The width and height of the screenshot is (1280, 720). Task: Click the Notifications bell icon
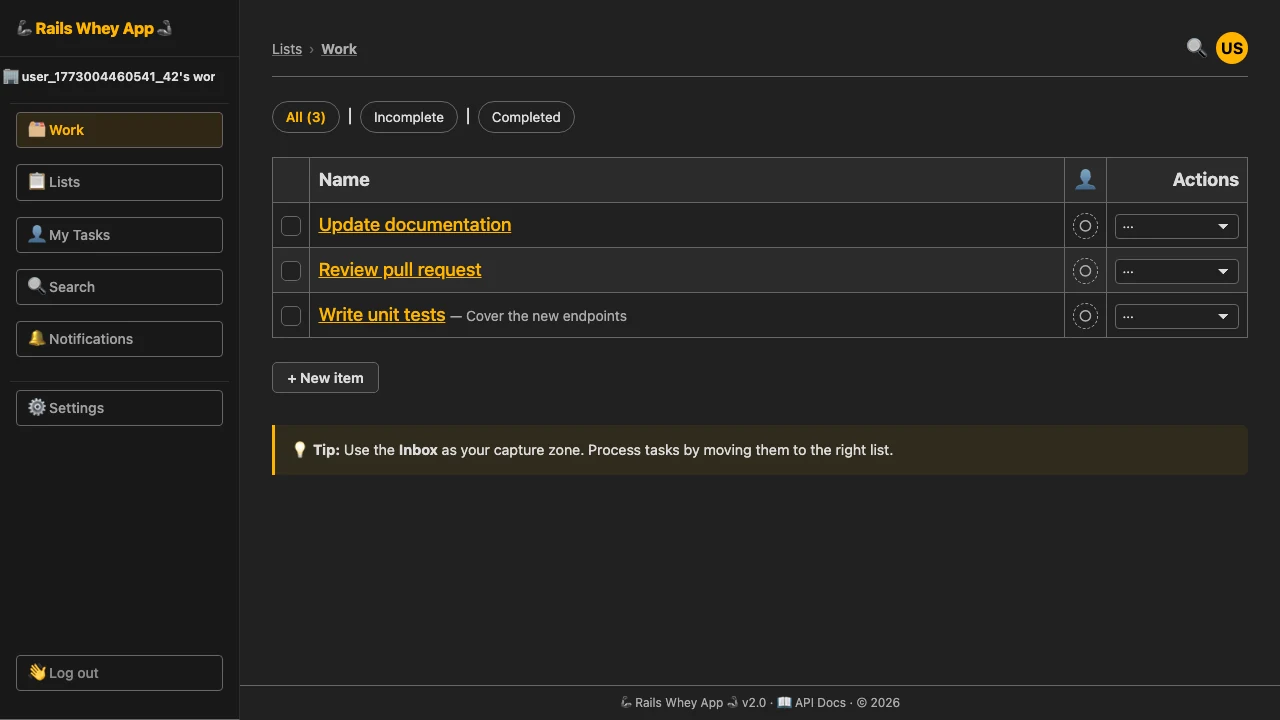click(37, 338)
